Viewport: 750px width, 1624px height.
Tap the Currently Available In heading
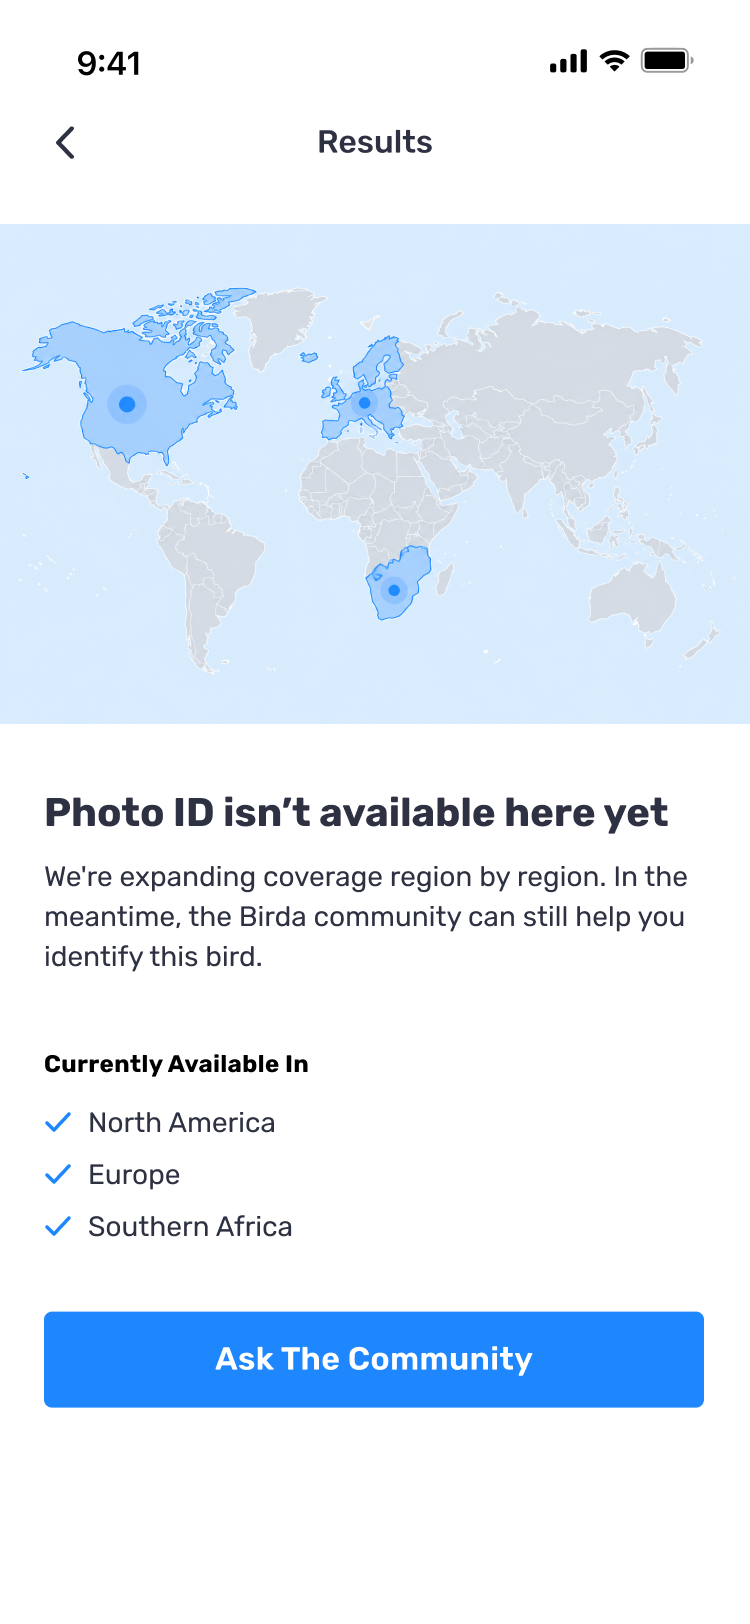[176, 1064]
